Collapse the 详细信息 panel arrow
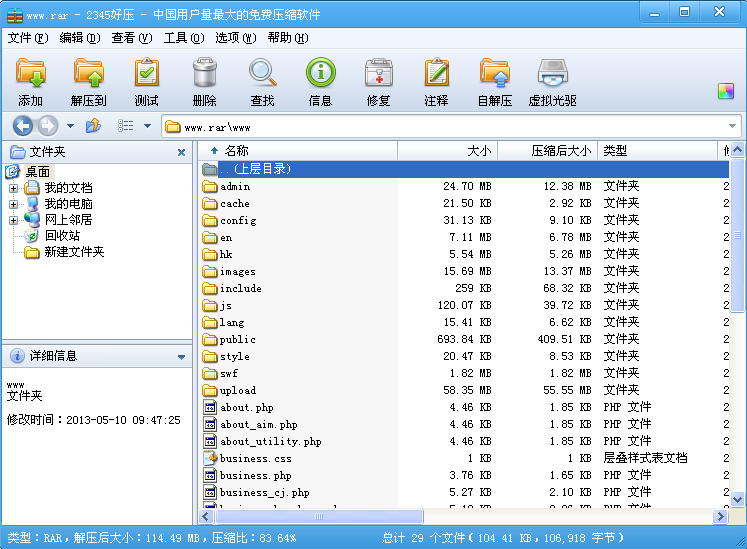Image resolution: width=747 pixels, height=549 pixels. pyautogui.click(x=181, y=357)
